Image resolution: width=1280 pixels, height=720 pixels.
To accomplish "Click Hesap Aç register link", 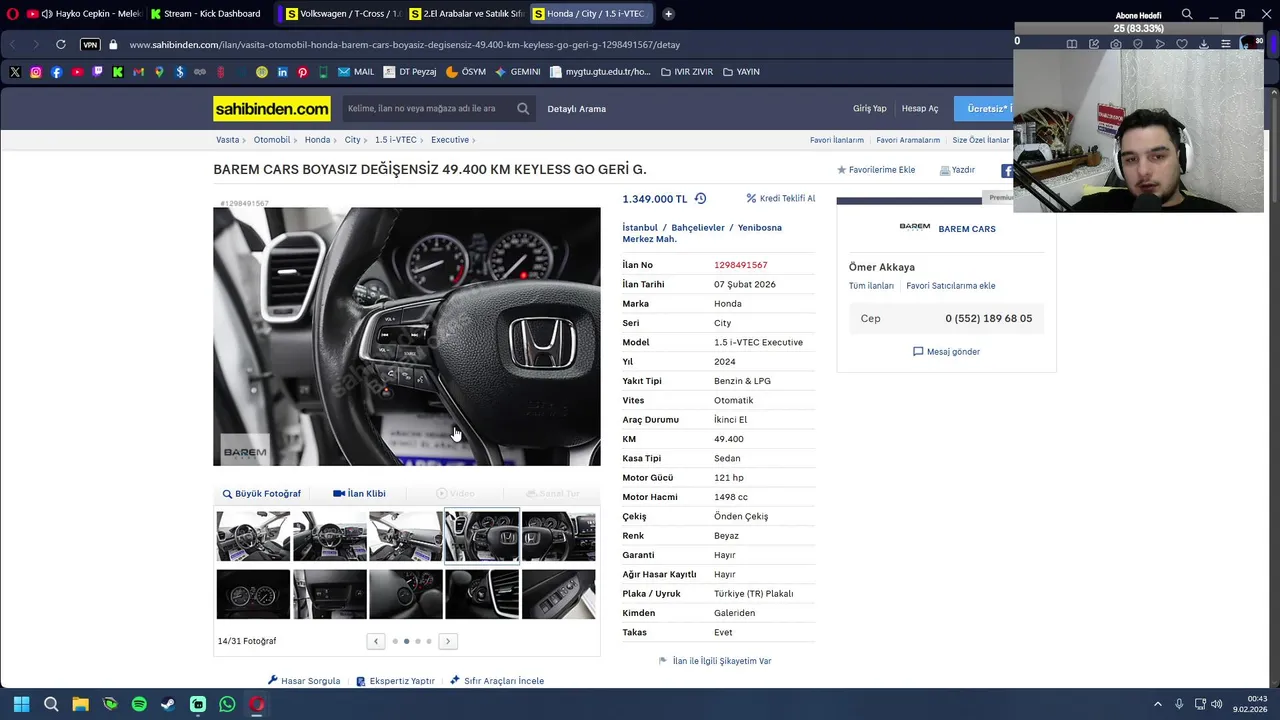I will point(920,109).
